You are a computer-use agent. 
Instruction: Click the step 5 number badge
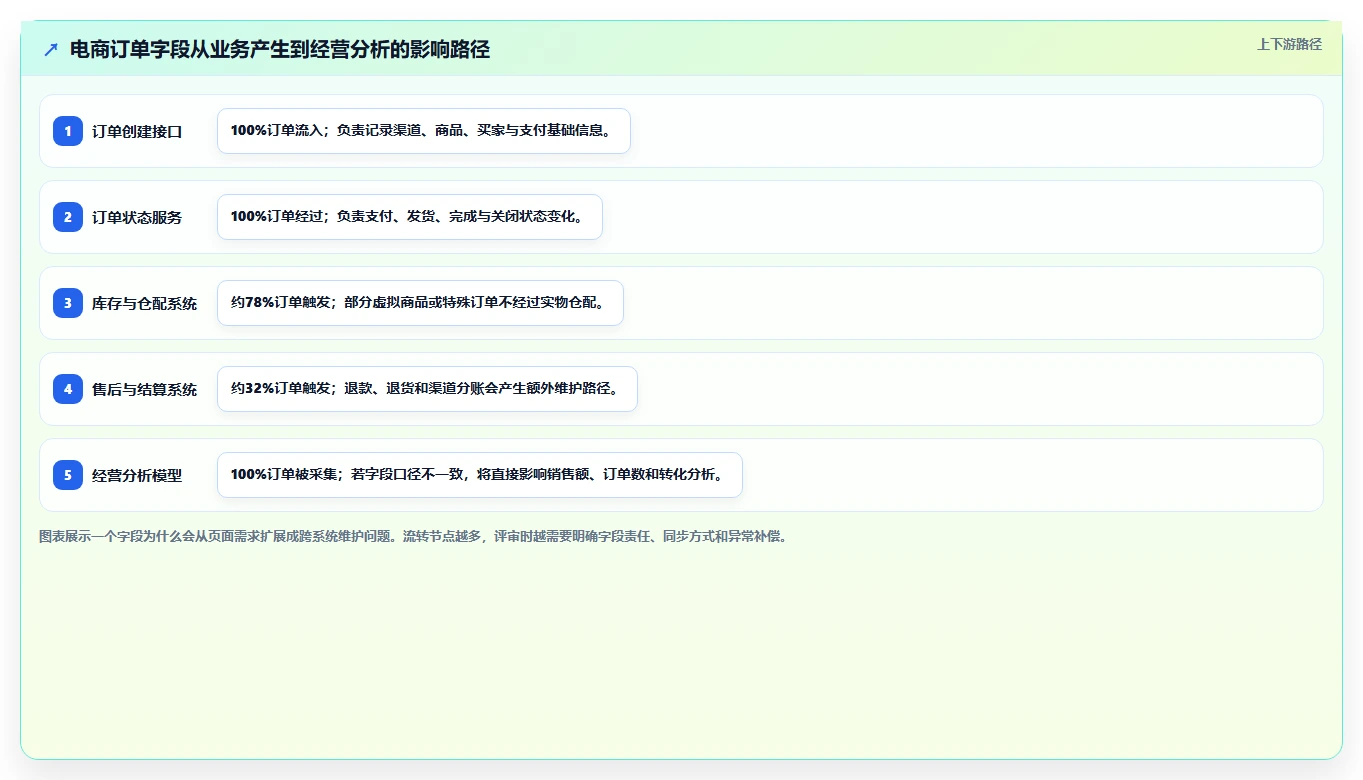pyautogui.click(x=68, y=475)
